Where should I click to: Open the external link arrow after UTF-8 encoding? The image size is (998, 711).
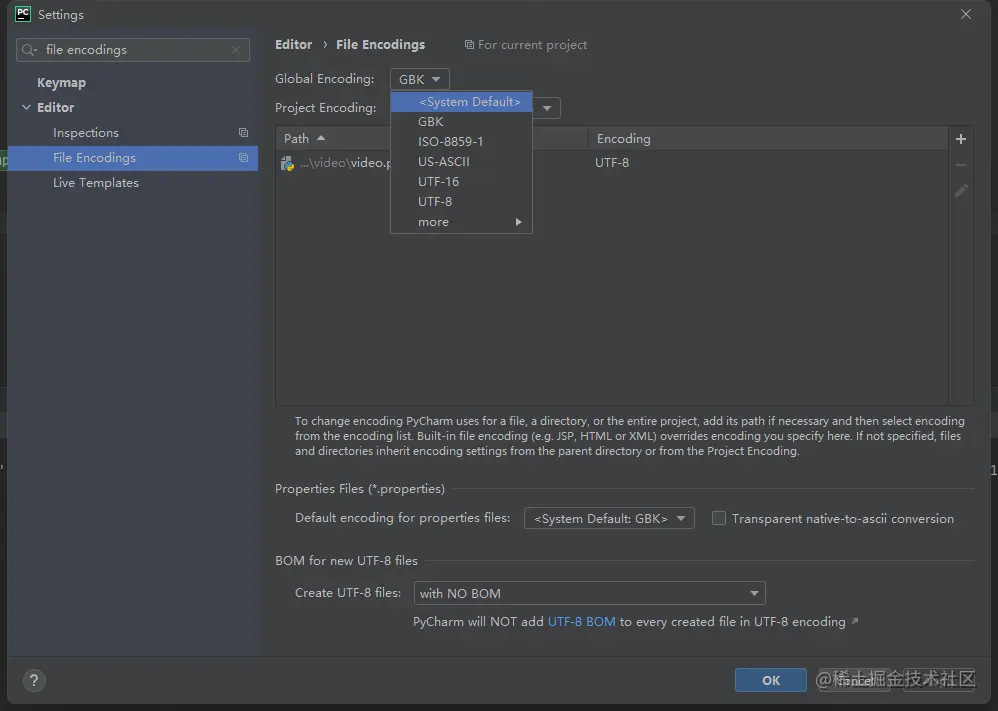pyautogui.click(x=855, y=621)
